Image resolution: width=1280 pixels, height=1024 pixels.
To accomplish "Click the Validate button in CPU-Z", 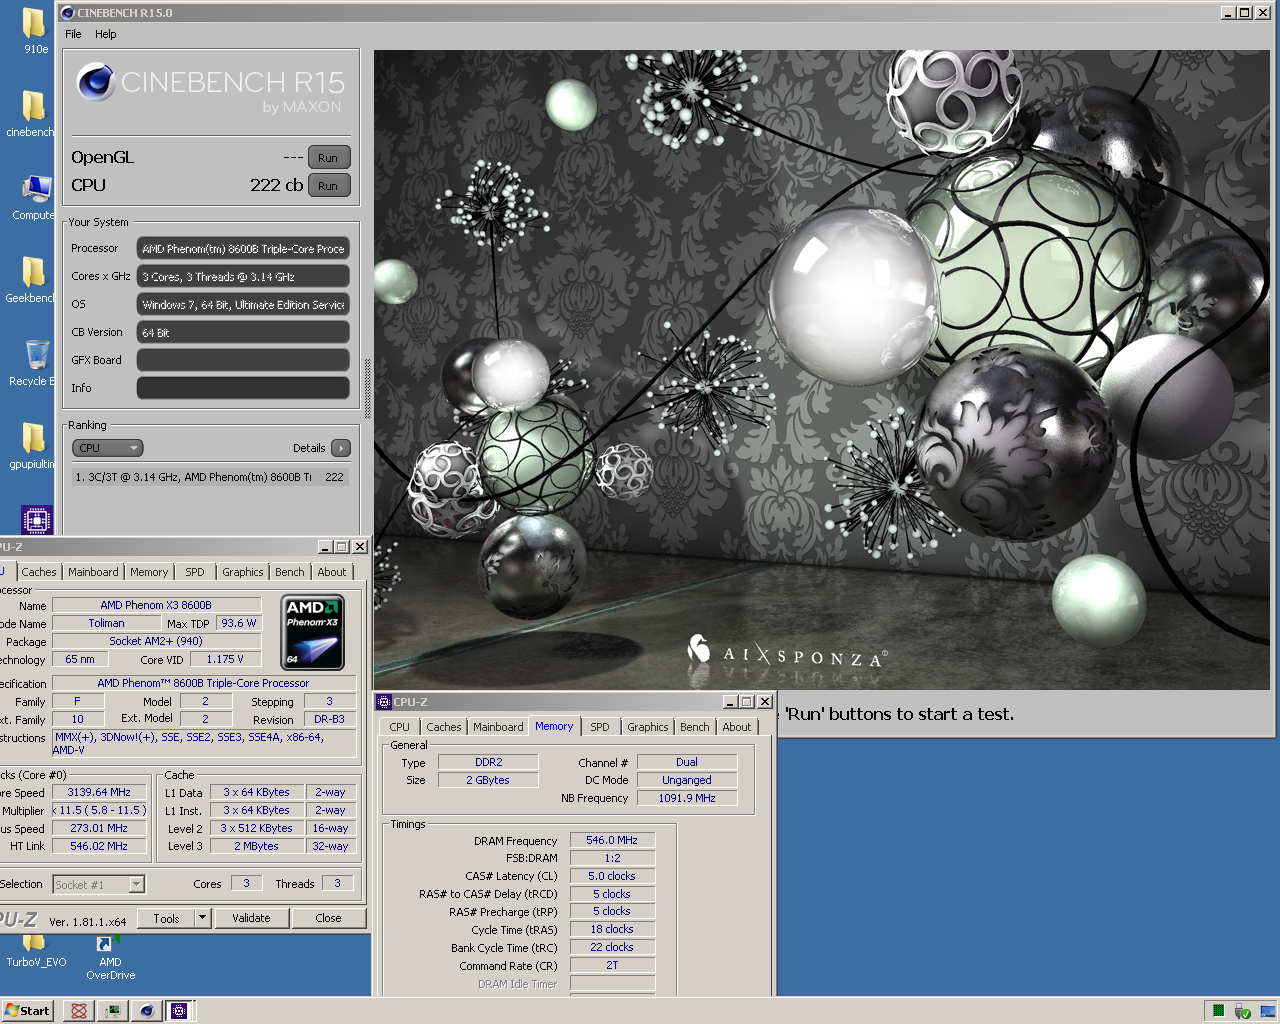I will 251,918.
